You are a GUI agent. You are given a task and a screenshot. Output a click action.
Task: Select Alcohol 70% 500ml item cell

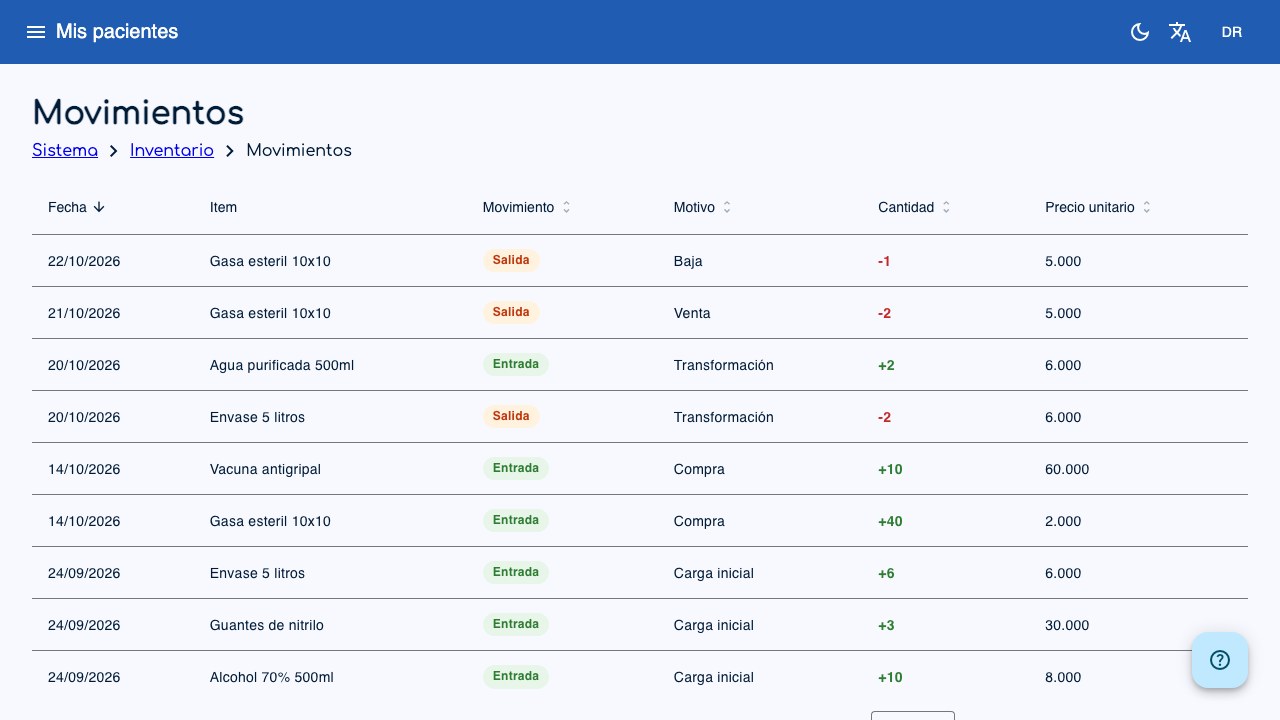point(272,677)
